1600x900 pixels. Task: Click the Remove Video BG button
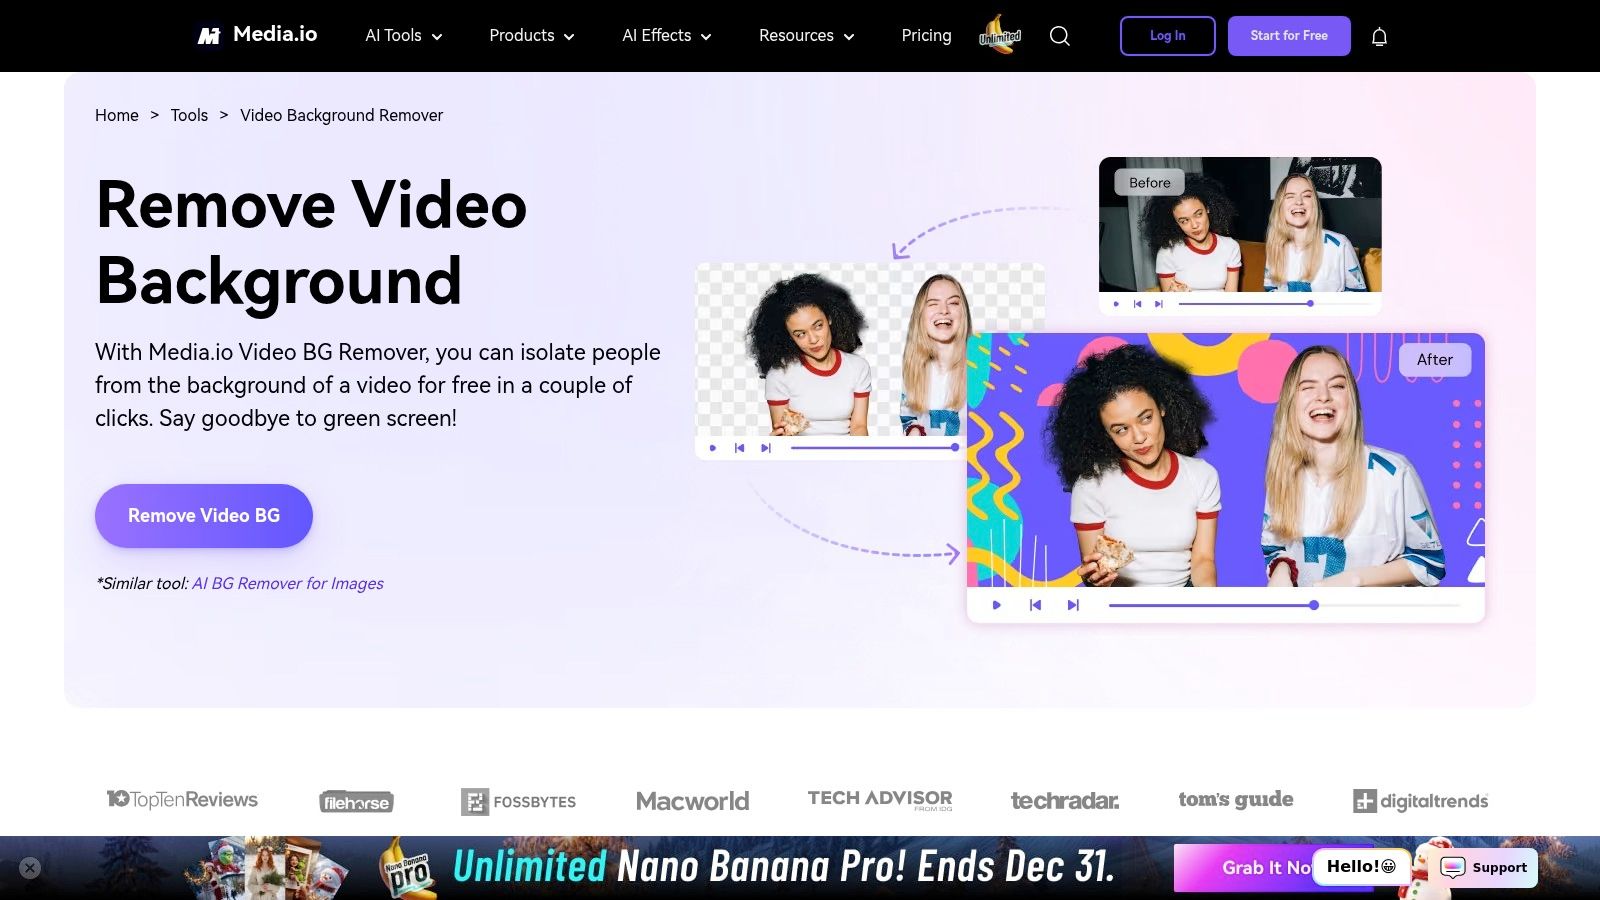203,516
